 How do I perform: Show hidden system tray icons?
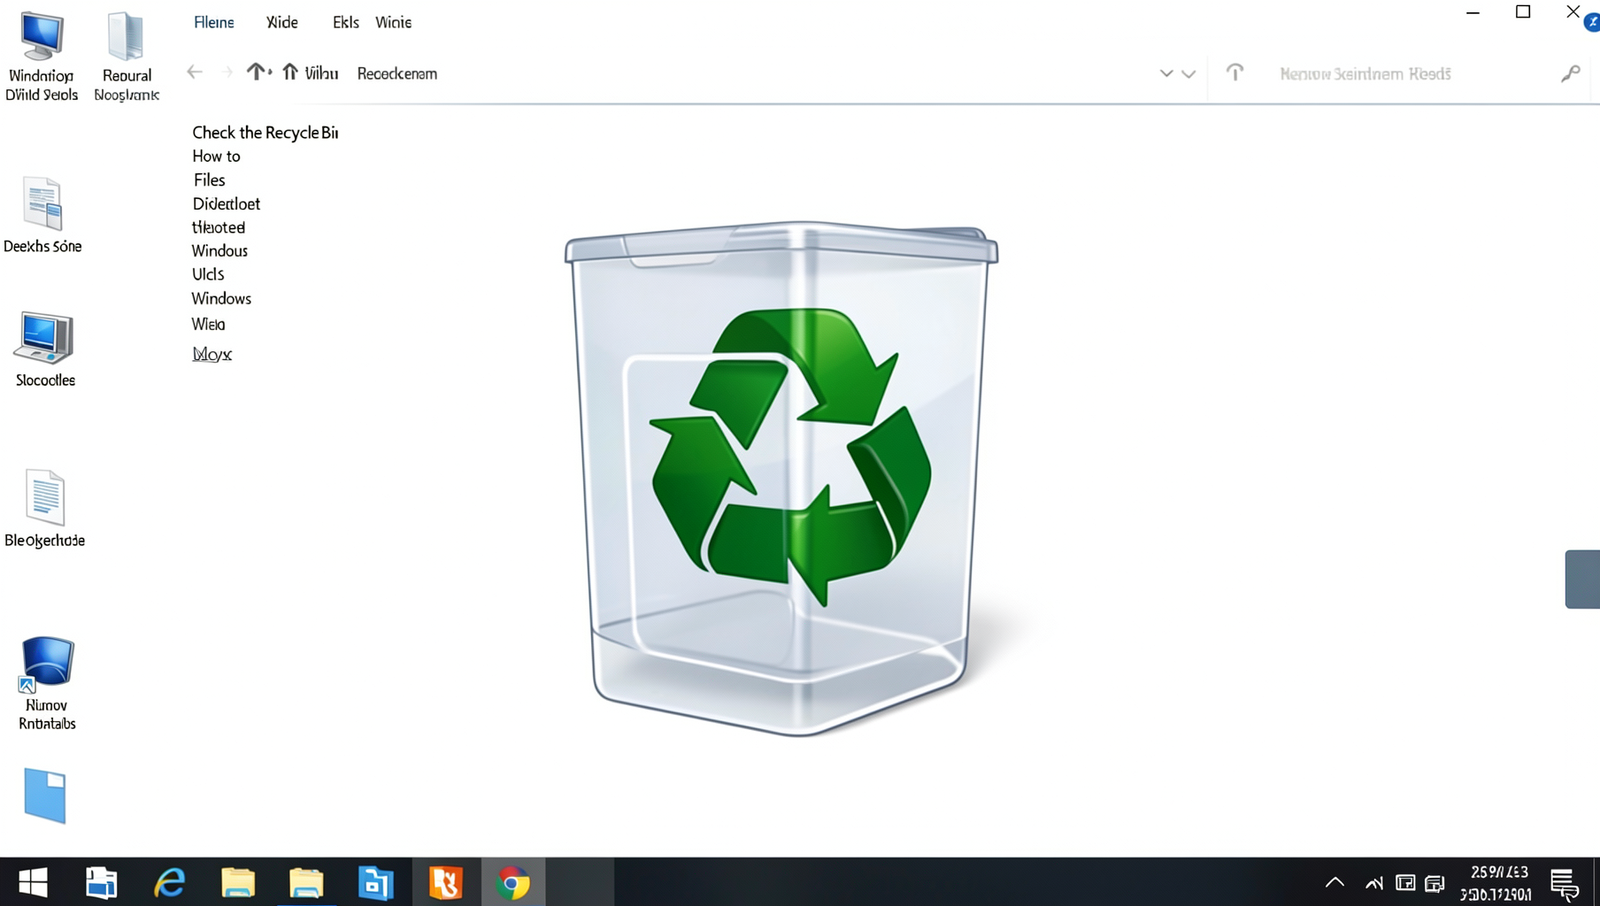1335,882
